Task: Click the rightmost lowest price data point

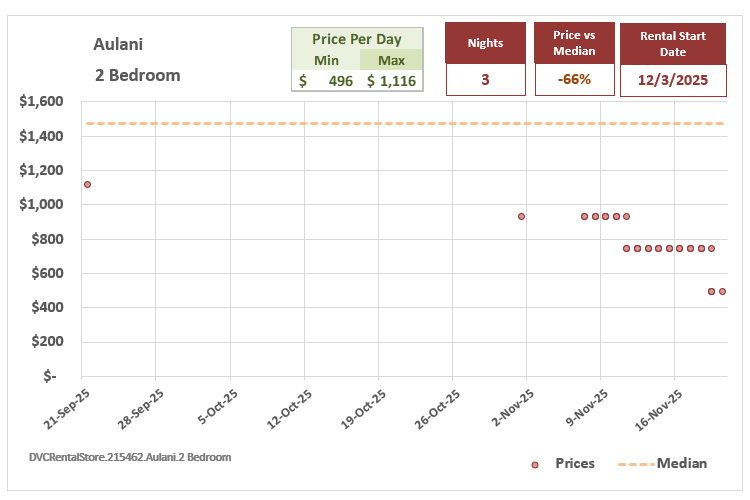Action: [x=722, y=291]
